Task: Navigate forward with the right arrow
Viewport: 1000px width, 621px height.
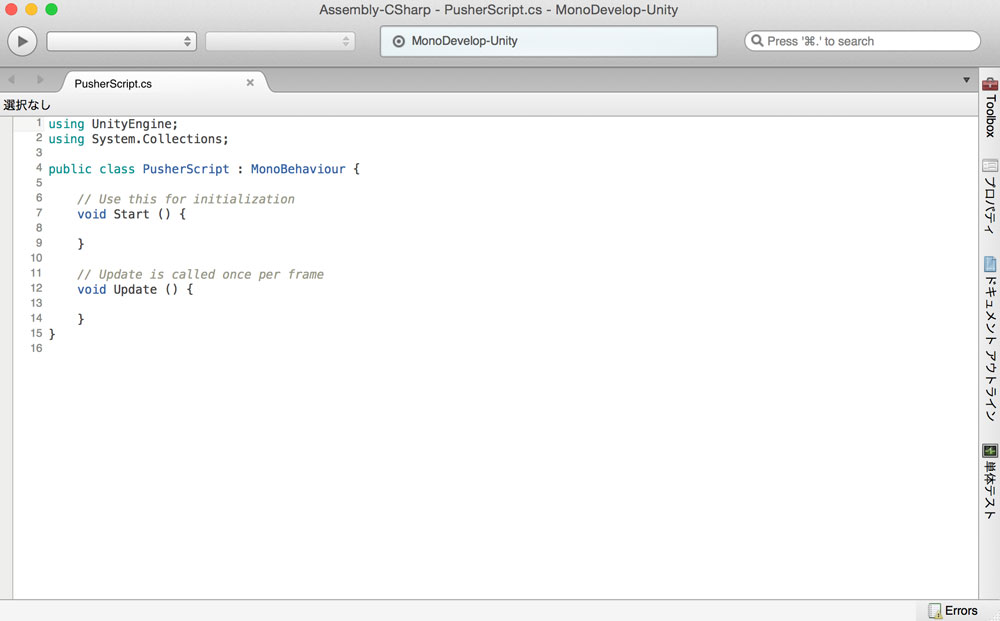Action: point(40,80)
